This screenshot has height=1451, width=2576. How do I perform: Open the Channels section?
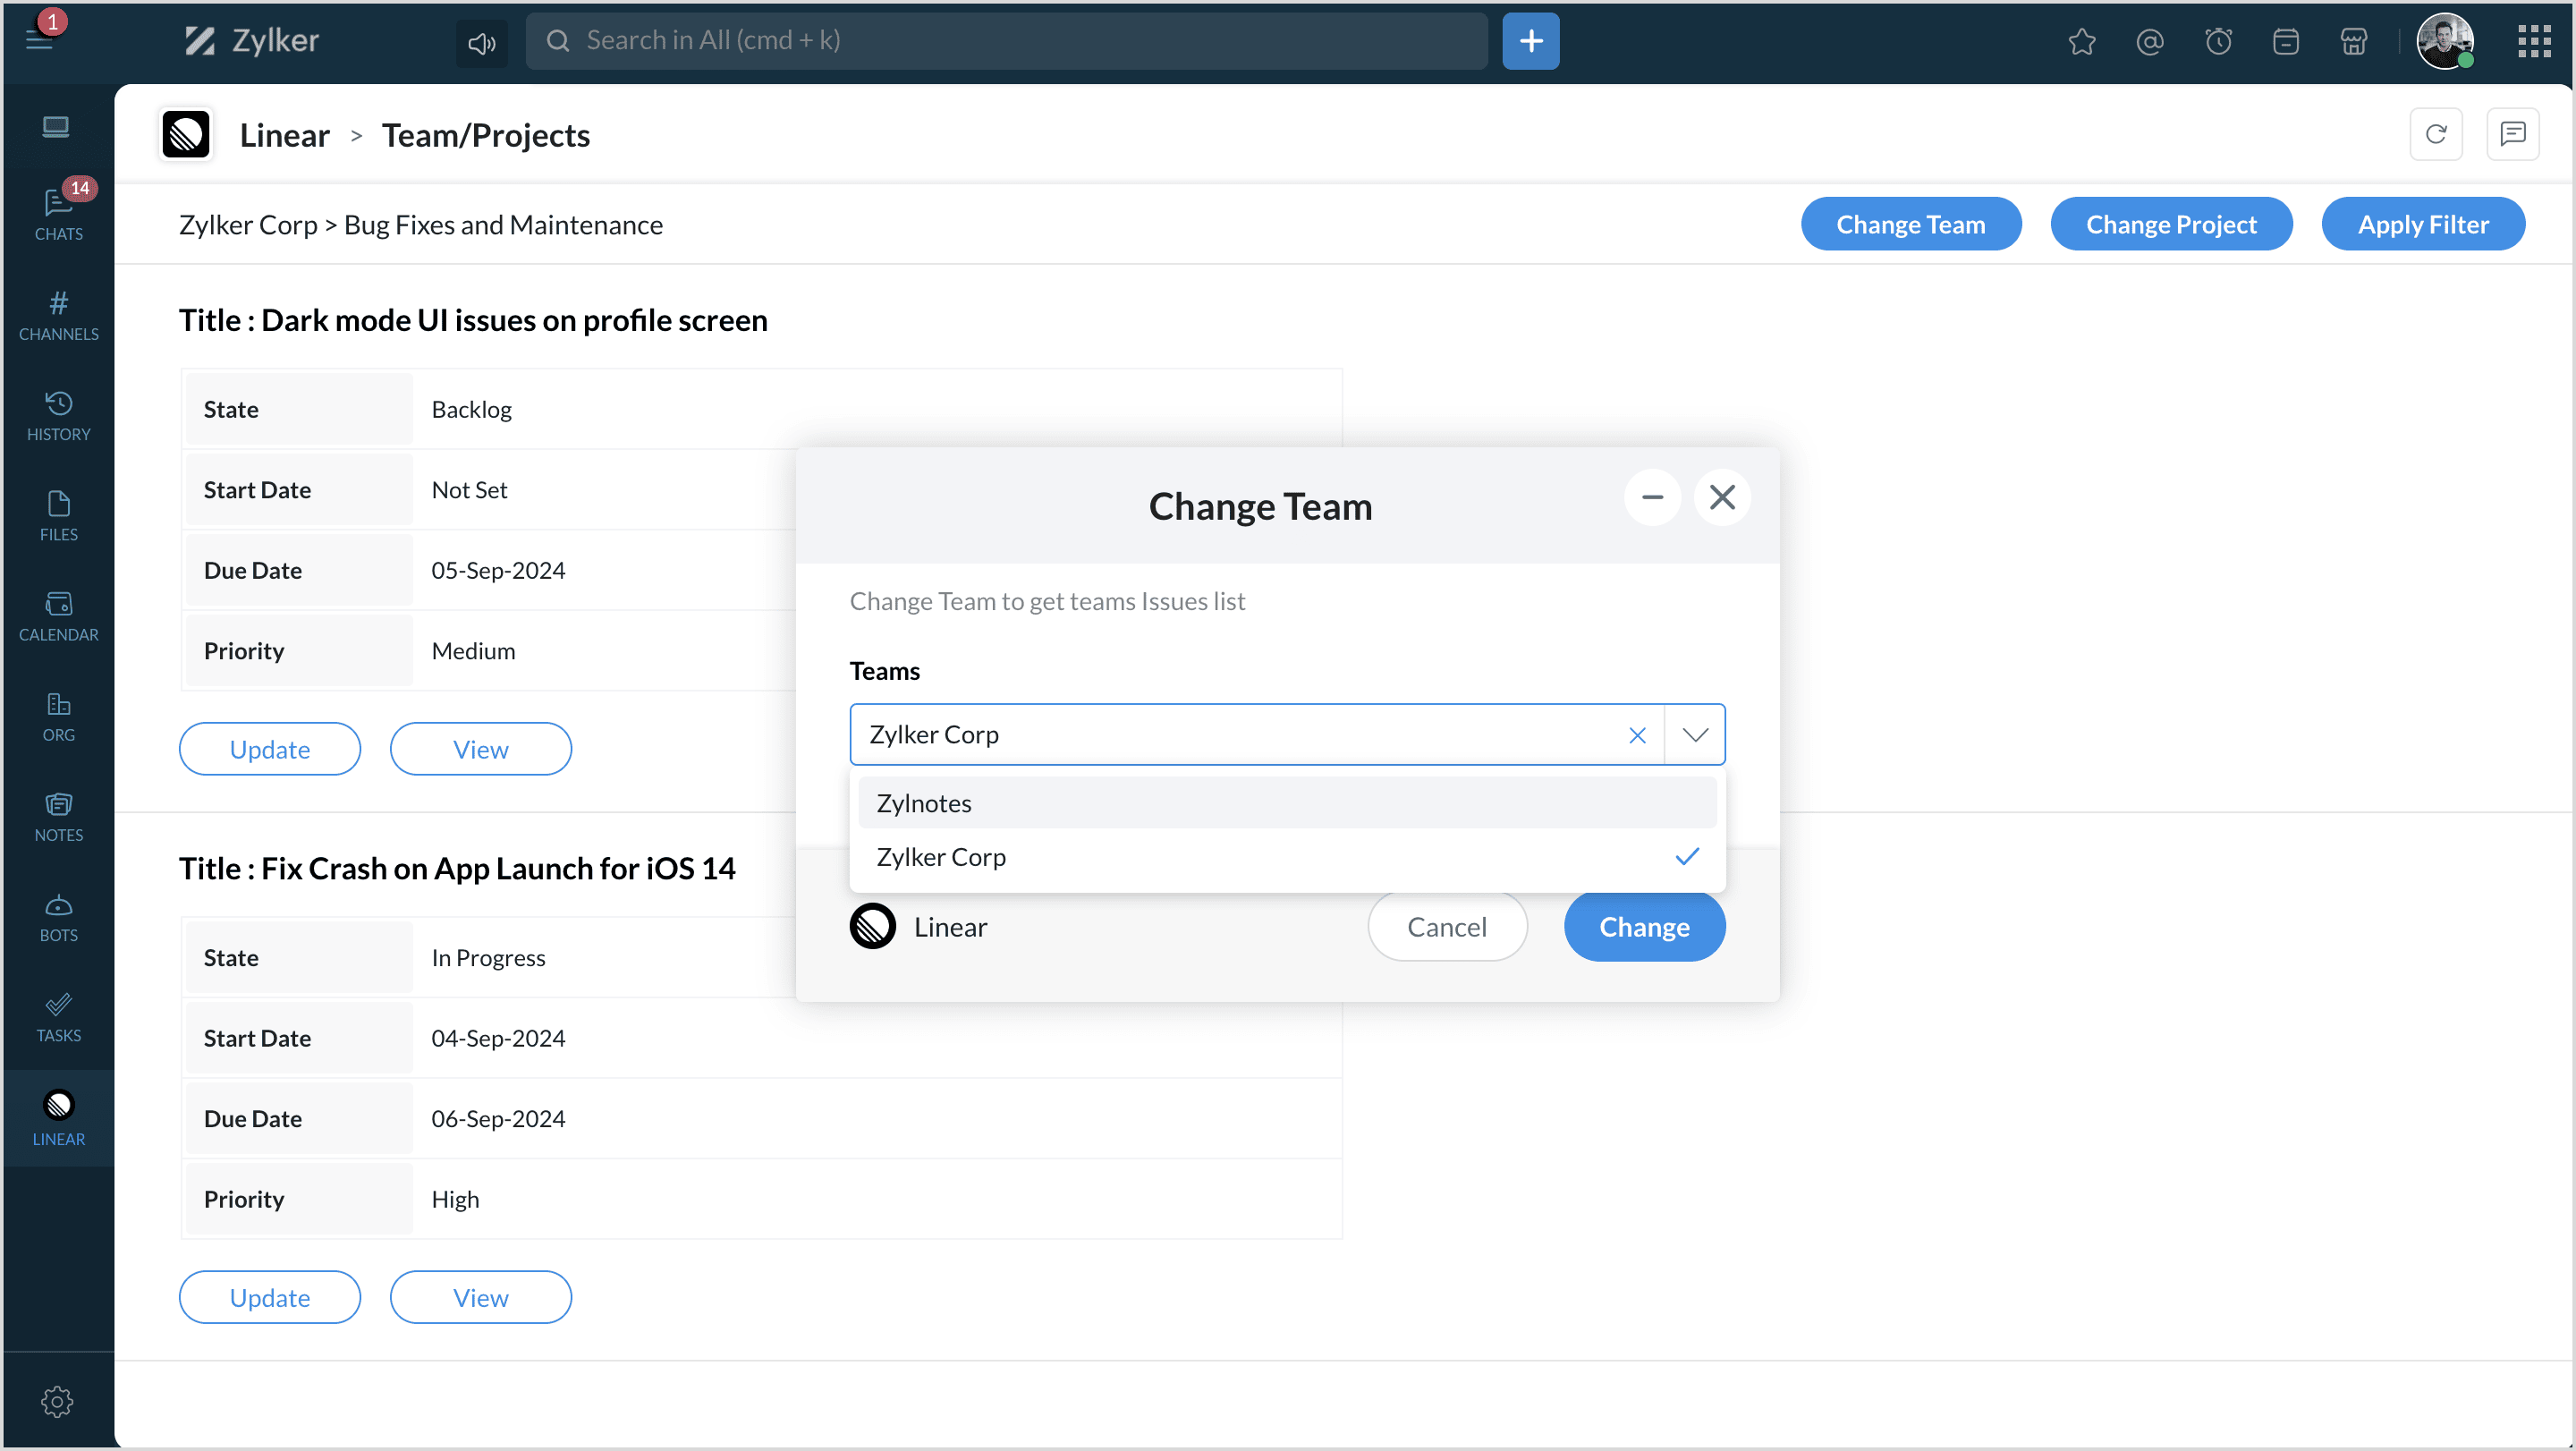(58, 314)
